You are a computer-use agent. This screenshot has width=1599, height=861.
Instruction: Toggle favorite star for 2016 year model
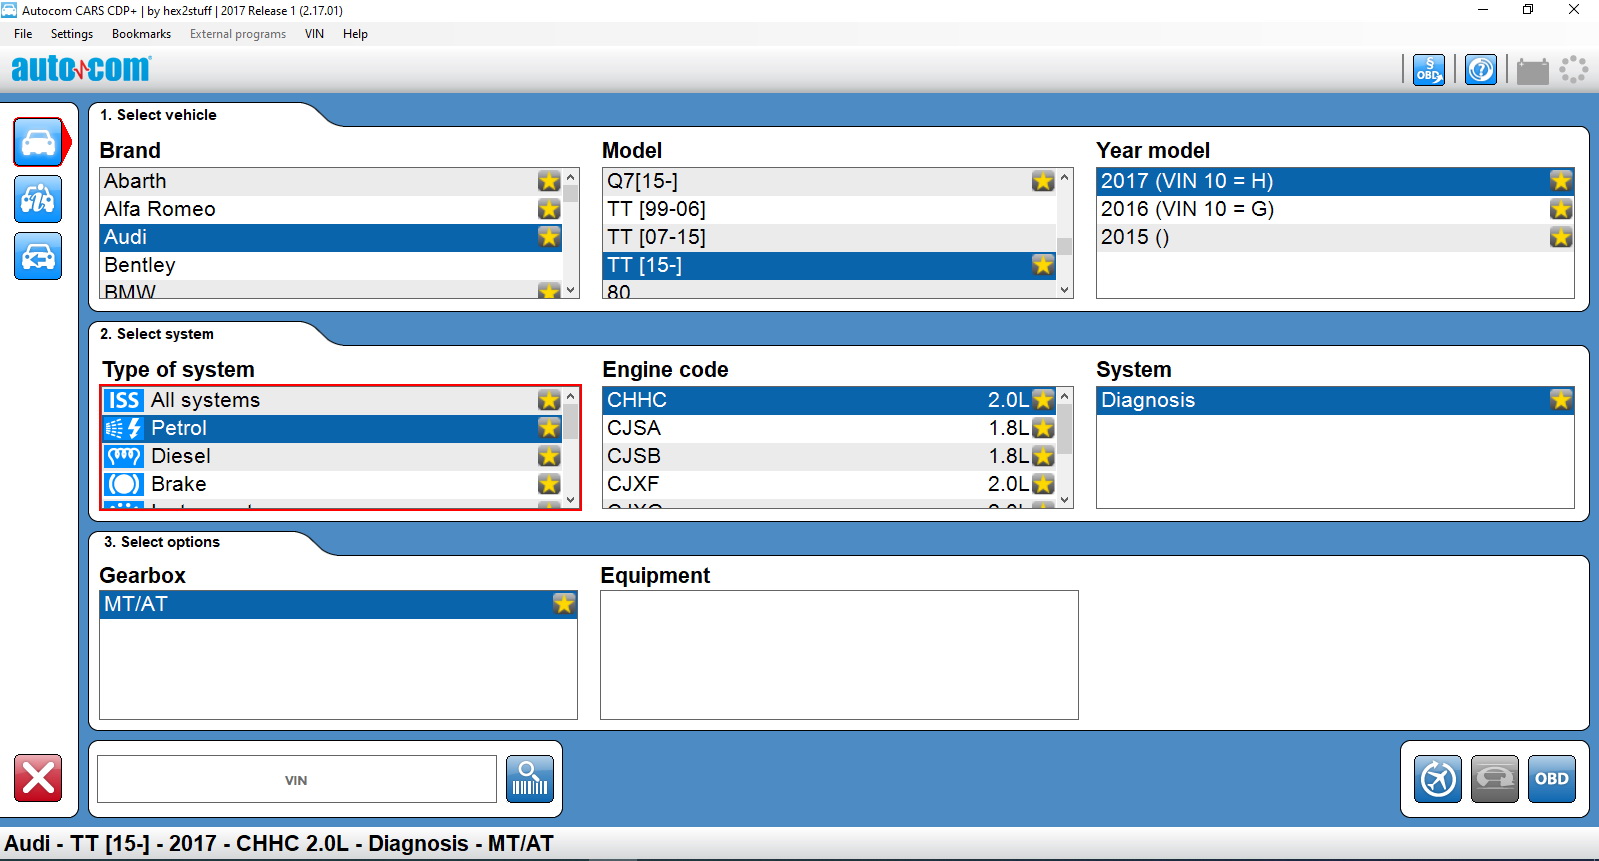coord(1561,209)
